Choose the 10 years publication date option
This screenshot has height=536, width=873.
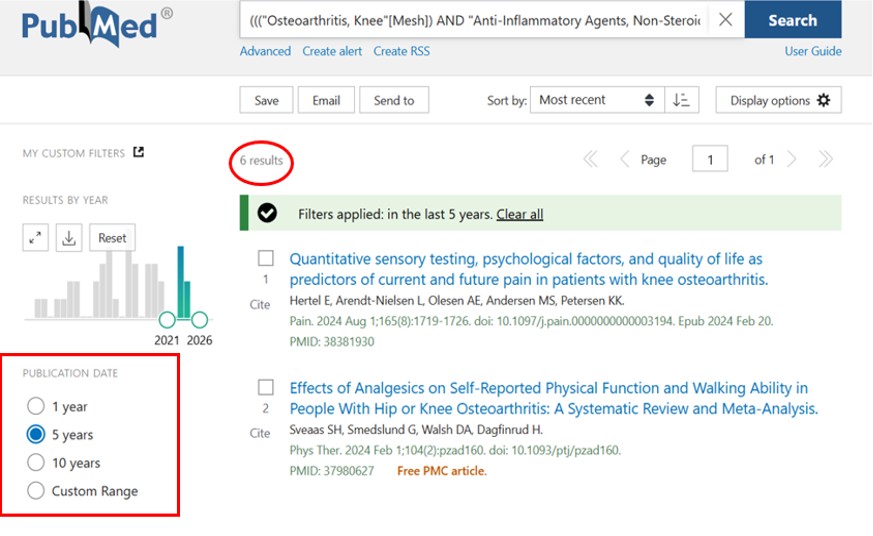pyautogui.click(x=36, y=463)
